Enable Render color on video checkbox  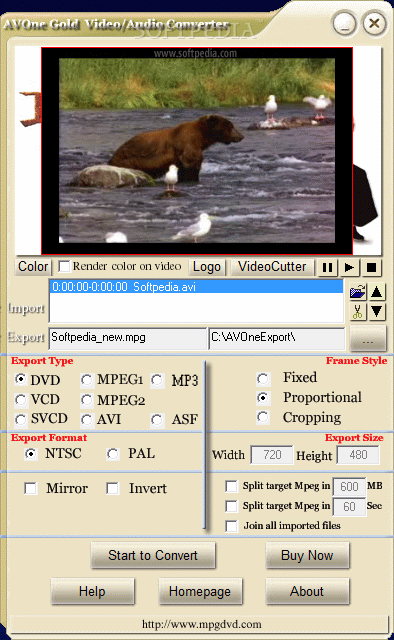64,267
